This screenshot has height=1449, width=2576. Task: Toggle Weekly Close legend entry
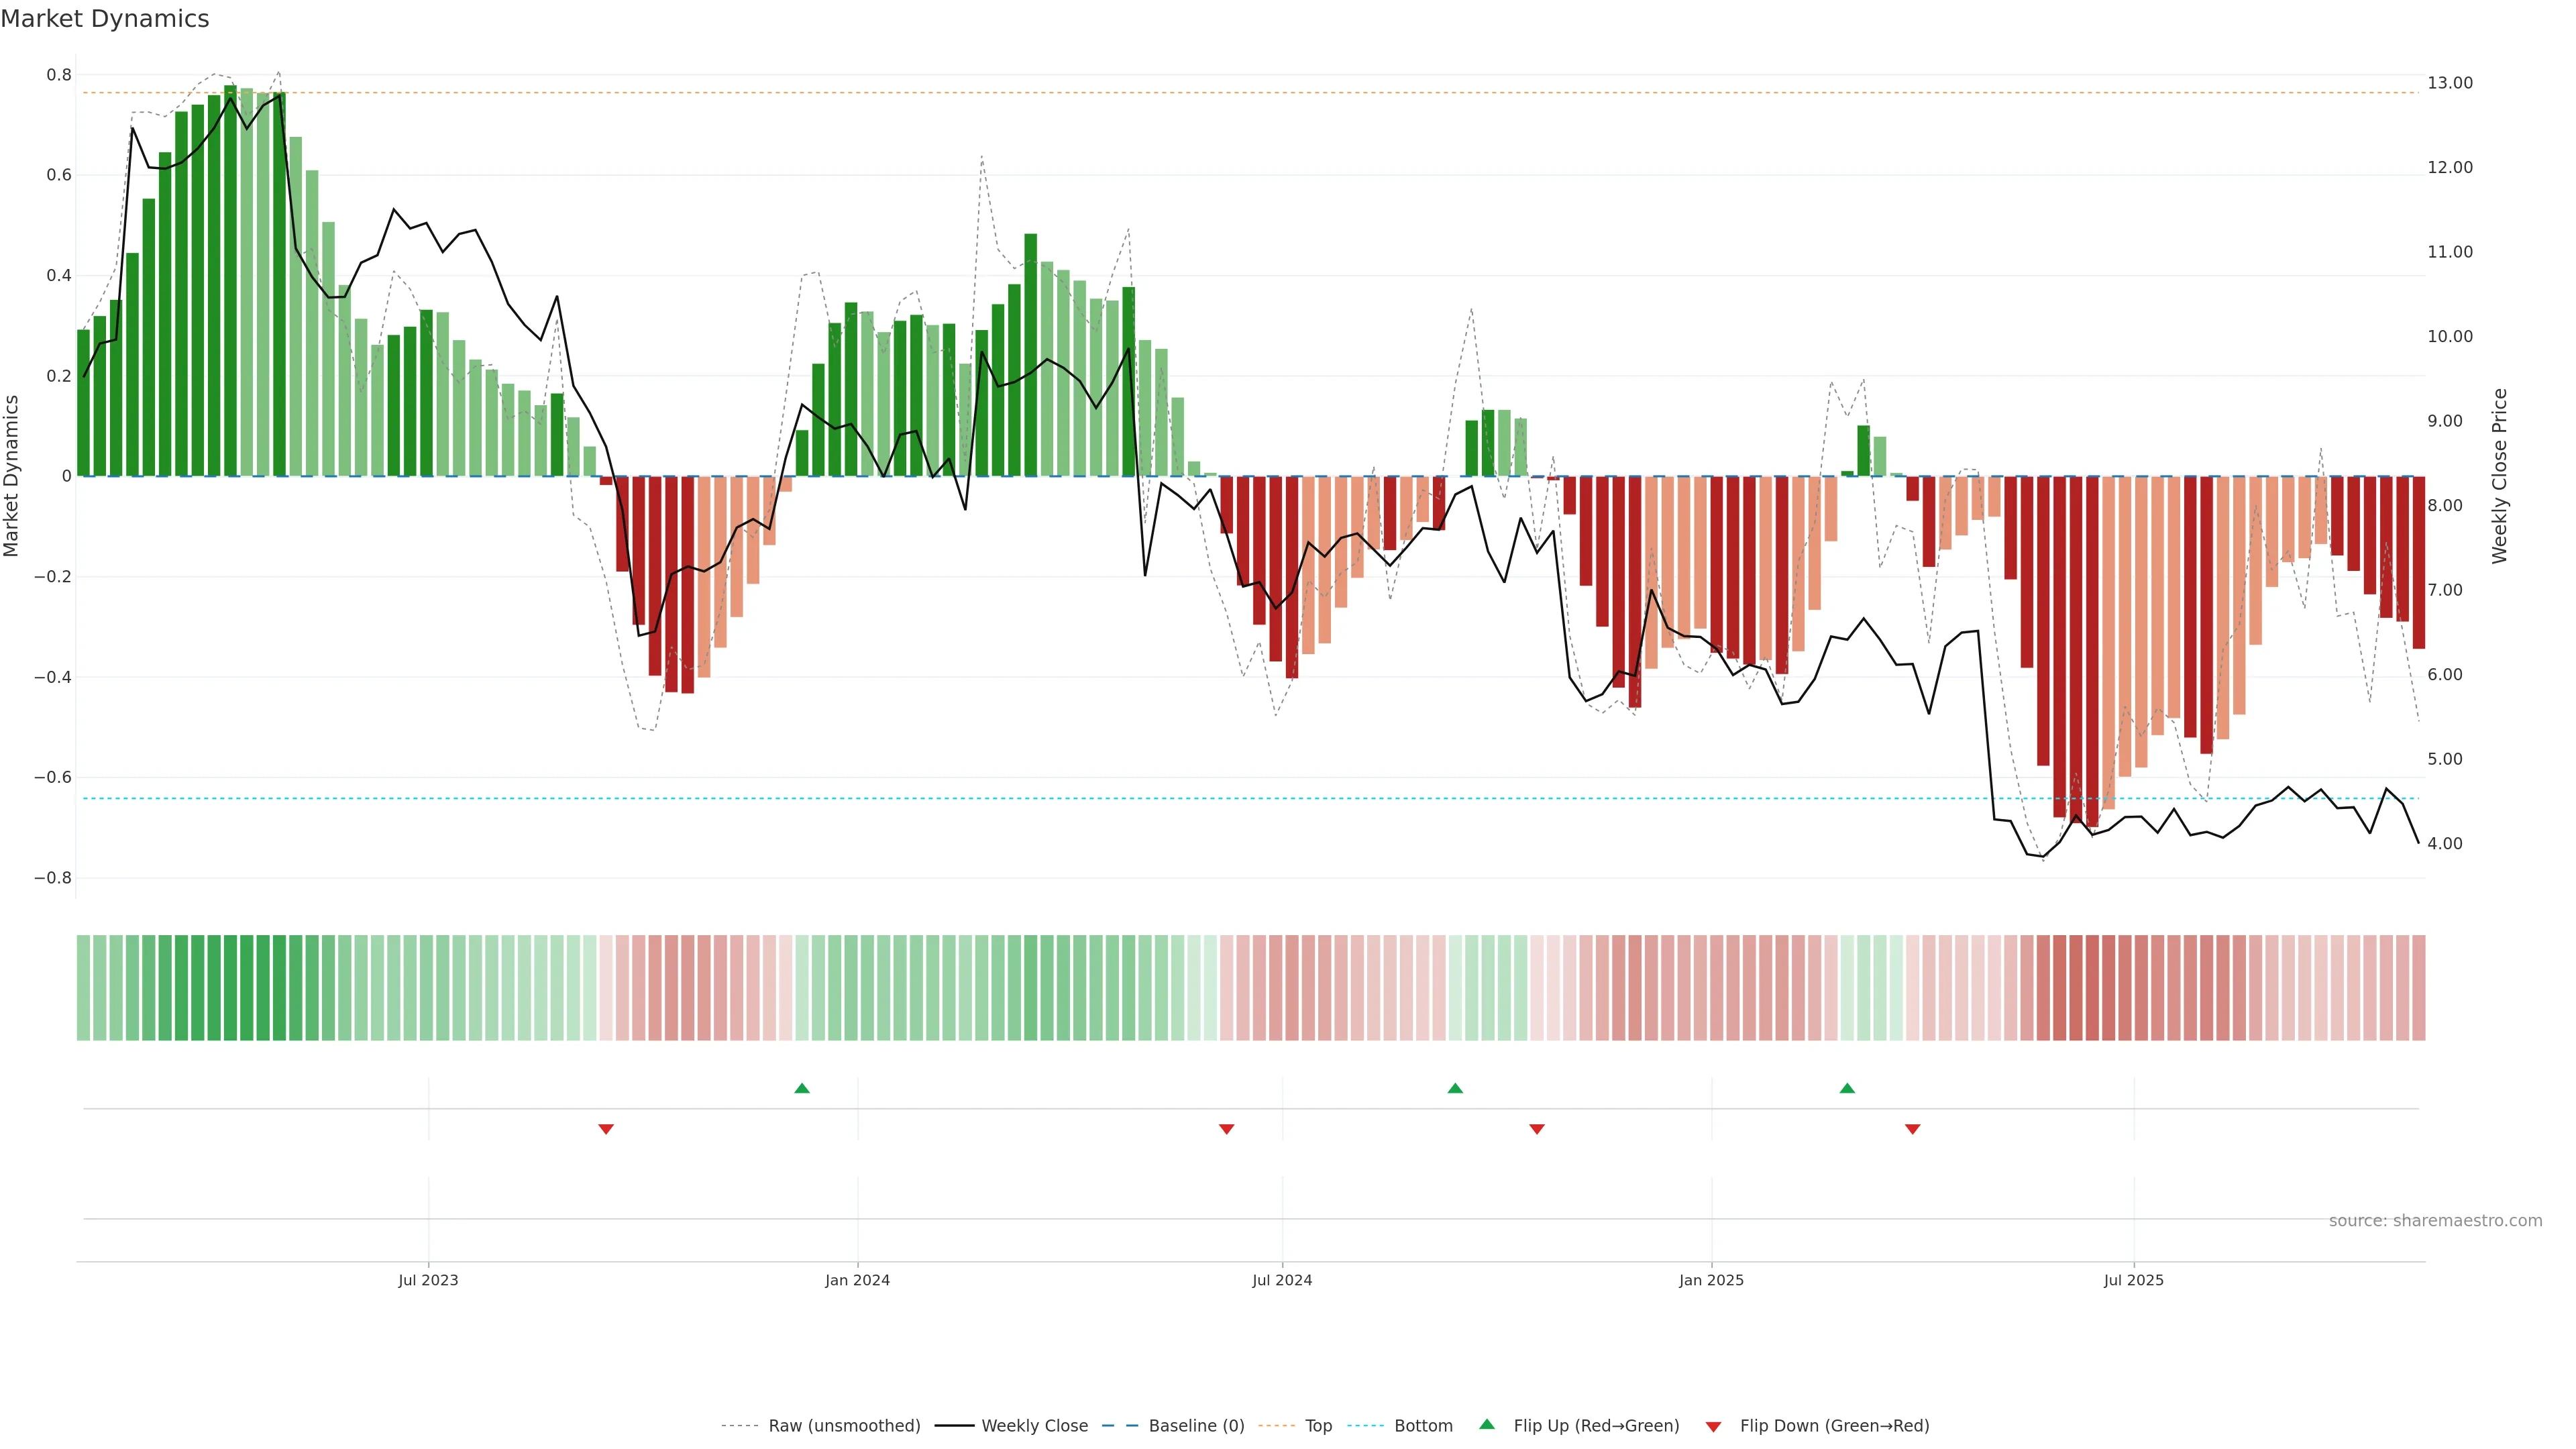(x=1034, y=1425)
